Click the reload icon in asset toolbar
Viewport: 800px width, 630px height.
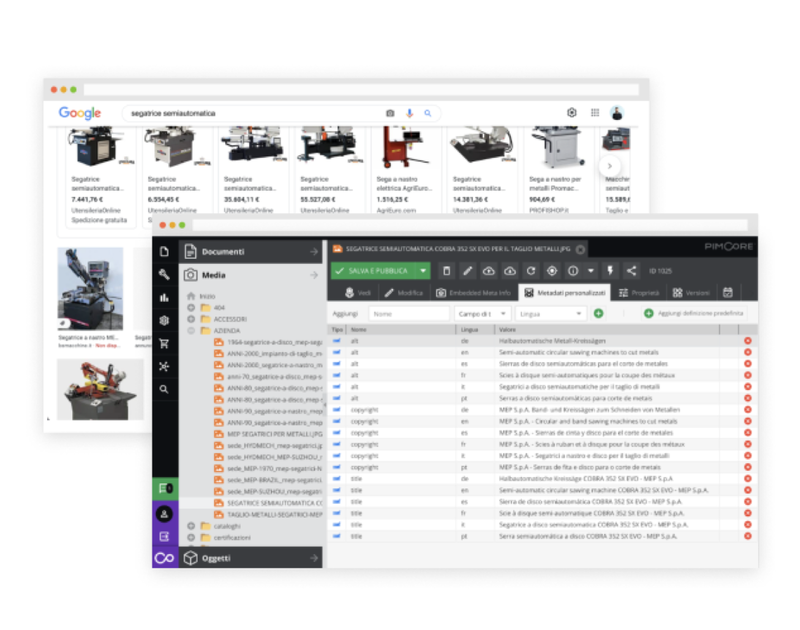531,271
